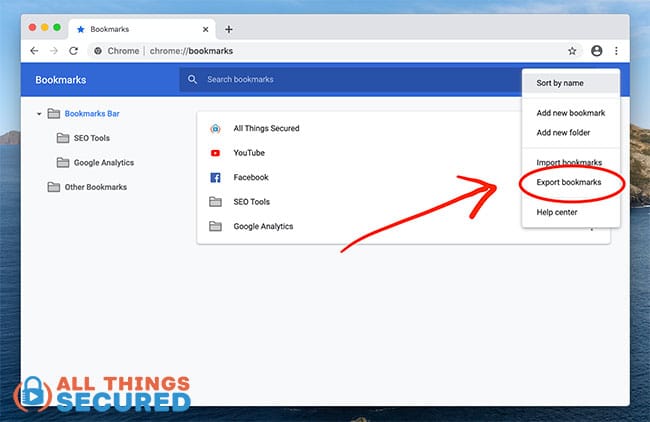Screen dimensions: 650x422
Task: Open a new tab with plus icon
Action: (229, 29)
